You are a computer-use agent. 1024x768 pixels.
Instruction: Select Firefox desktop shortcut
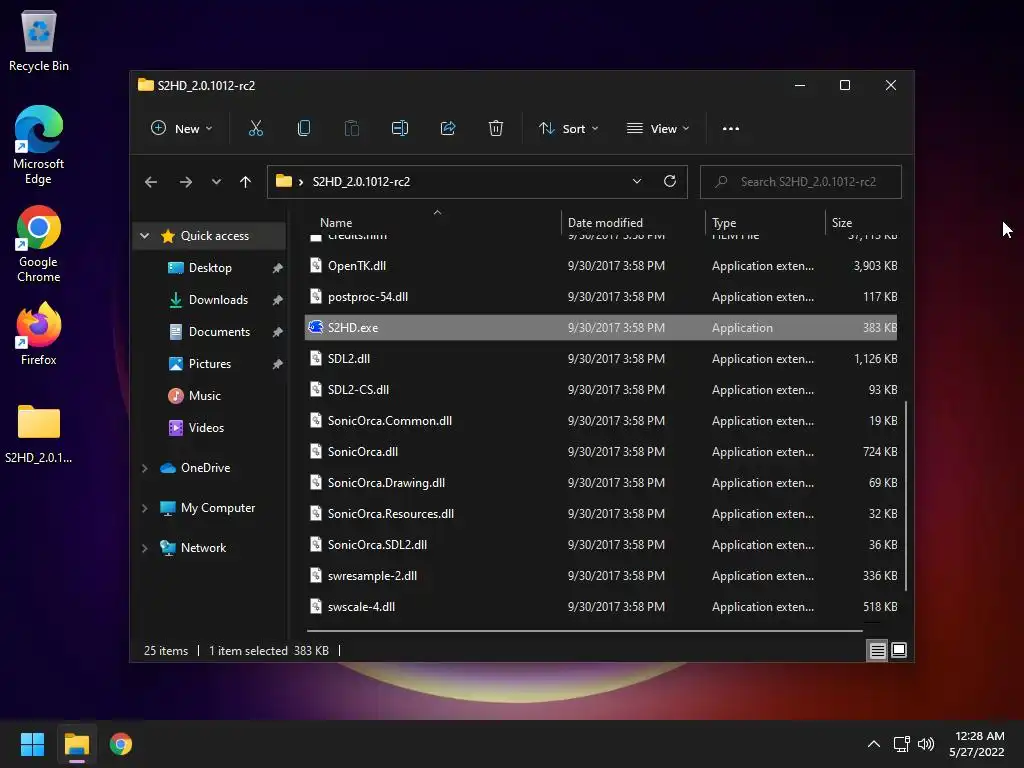pos(39,334)
